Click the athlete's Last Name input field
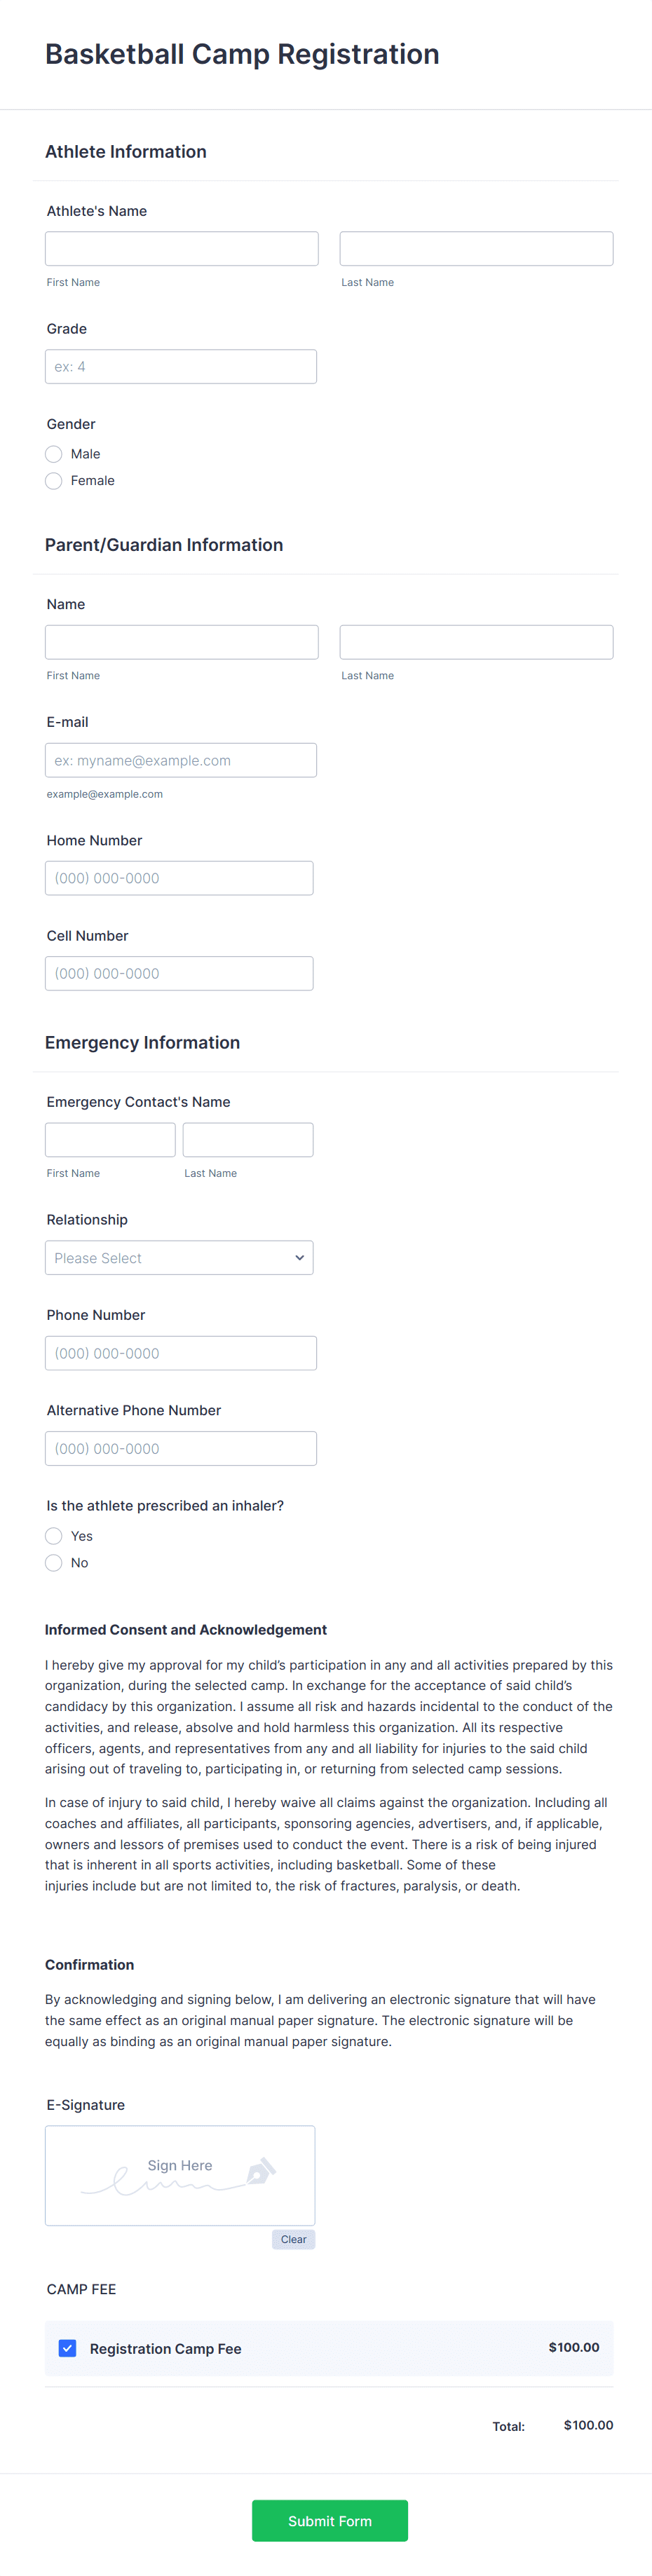Viewport: 652px width, 2576px height. coord(476,248)
